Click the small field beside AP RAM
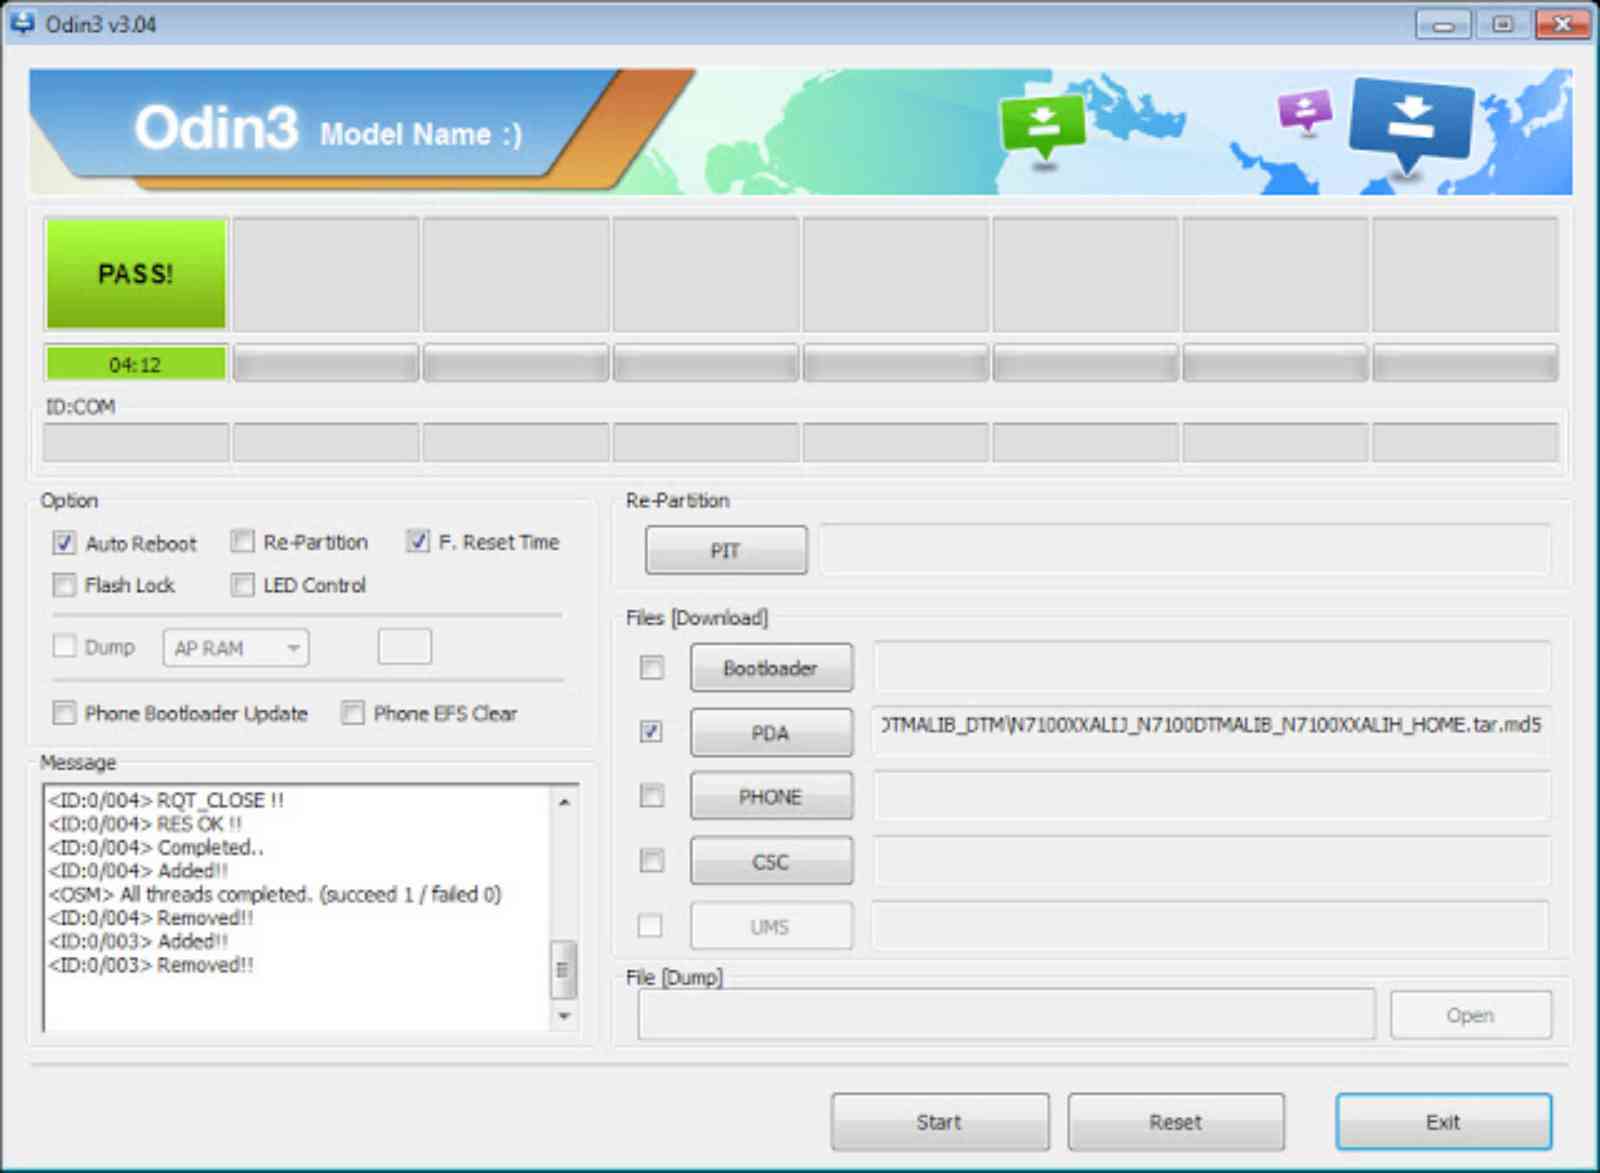 pyautogui.click(x=405, y=646)
